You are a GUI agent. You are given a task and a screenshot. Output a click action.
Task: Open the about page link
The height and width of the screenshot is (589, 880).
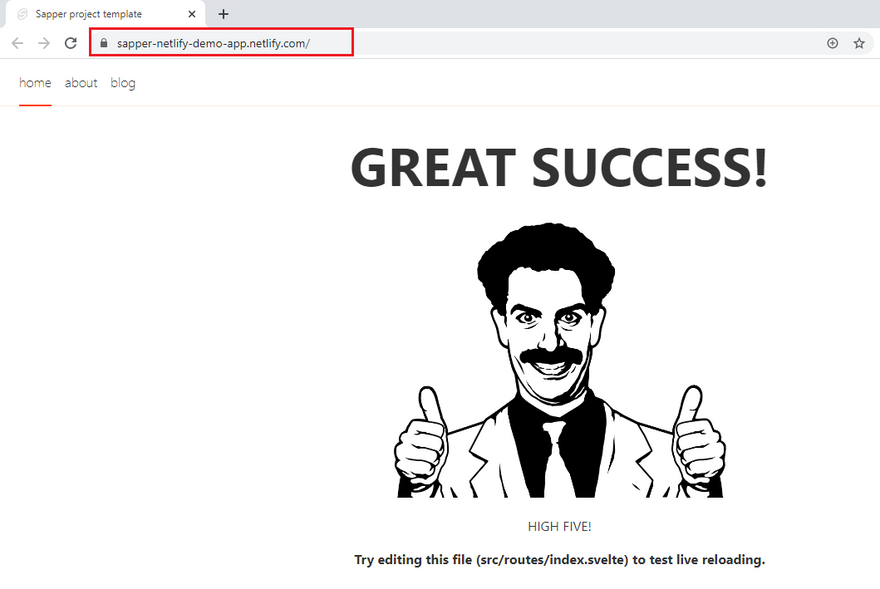pos(81,83)
